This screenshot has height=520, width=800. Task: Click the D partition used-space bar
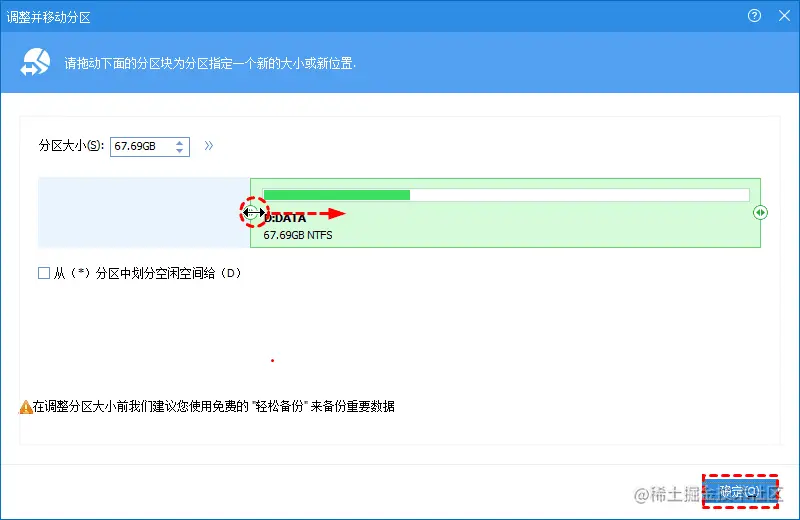(x=506, y=194)
